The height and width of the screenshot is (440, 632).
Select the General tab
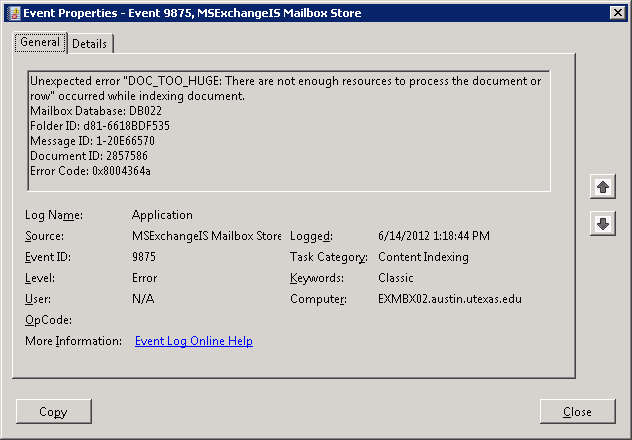tap(40, 43)
